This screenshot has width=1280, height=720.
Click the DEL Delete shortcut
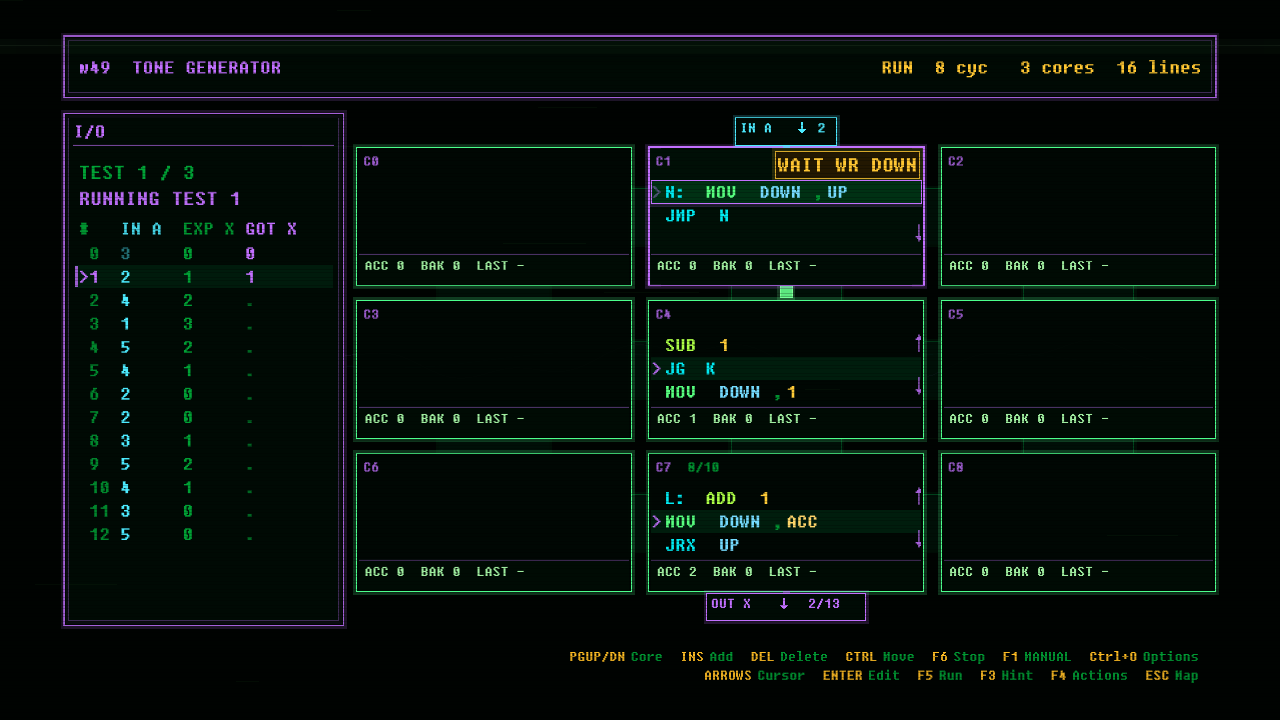tap(789, 657)
